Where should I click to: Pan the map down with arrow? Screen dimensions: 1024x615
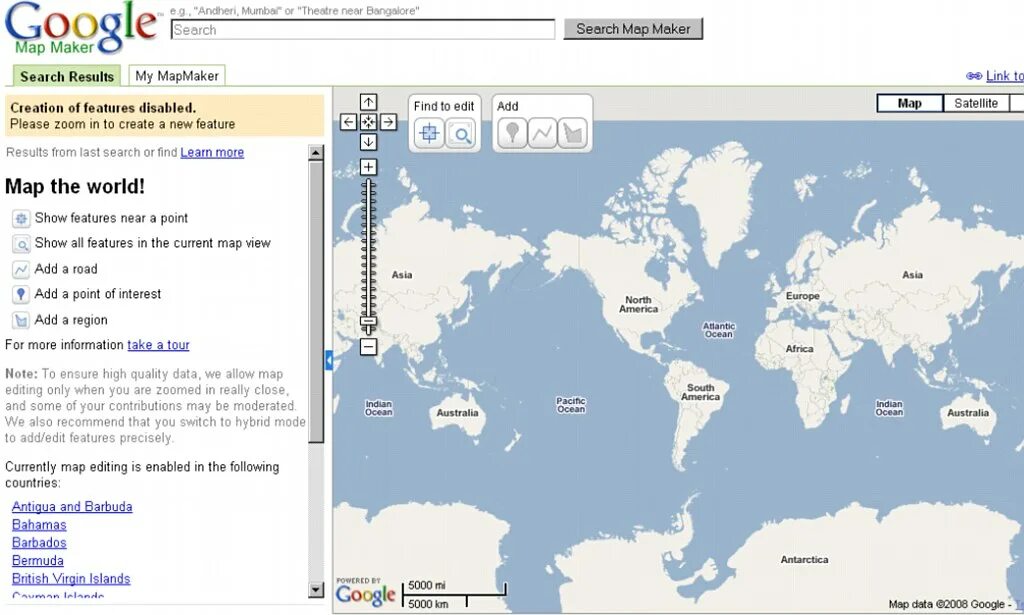click(x=368, y=142)
